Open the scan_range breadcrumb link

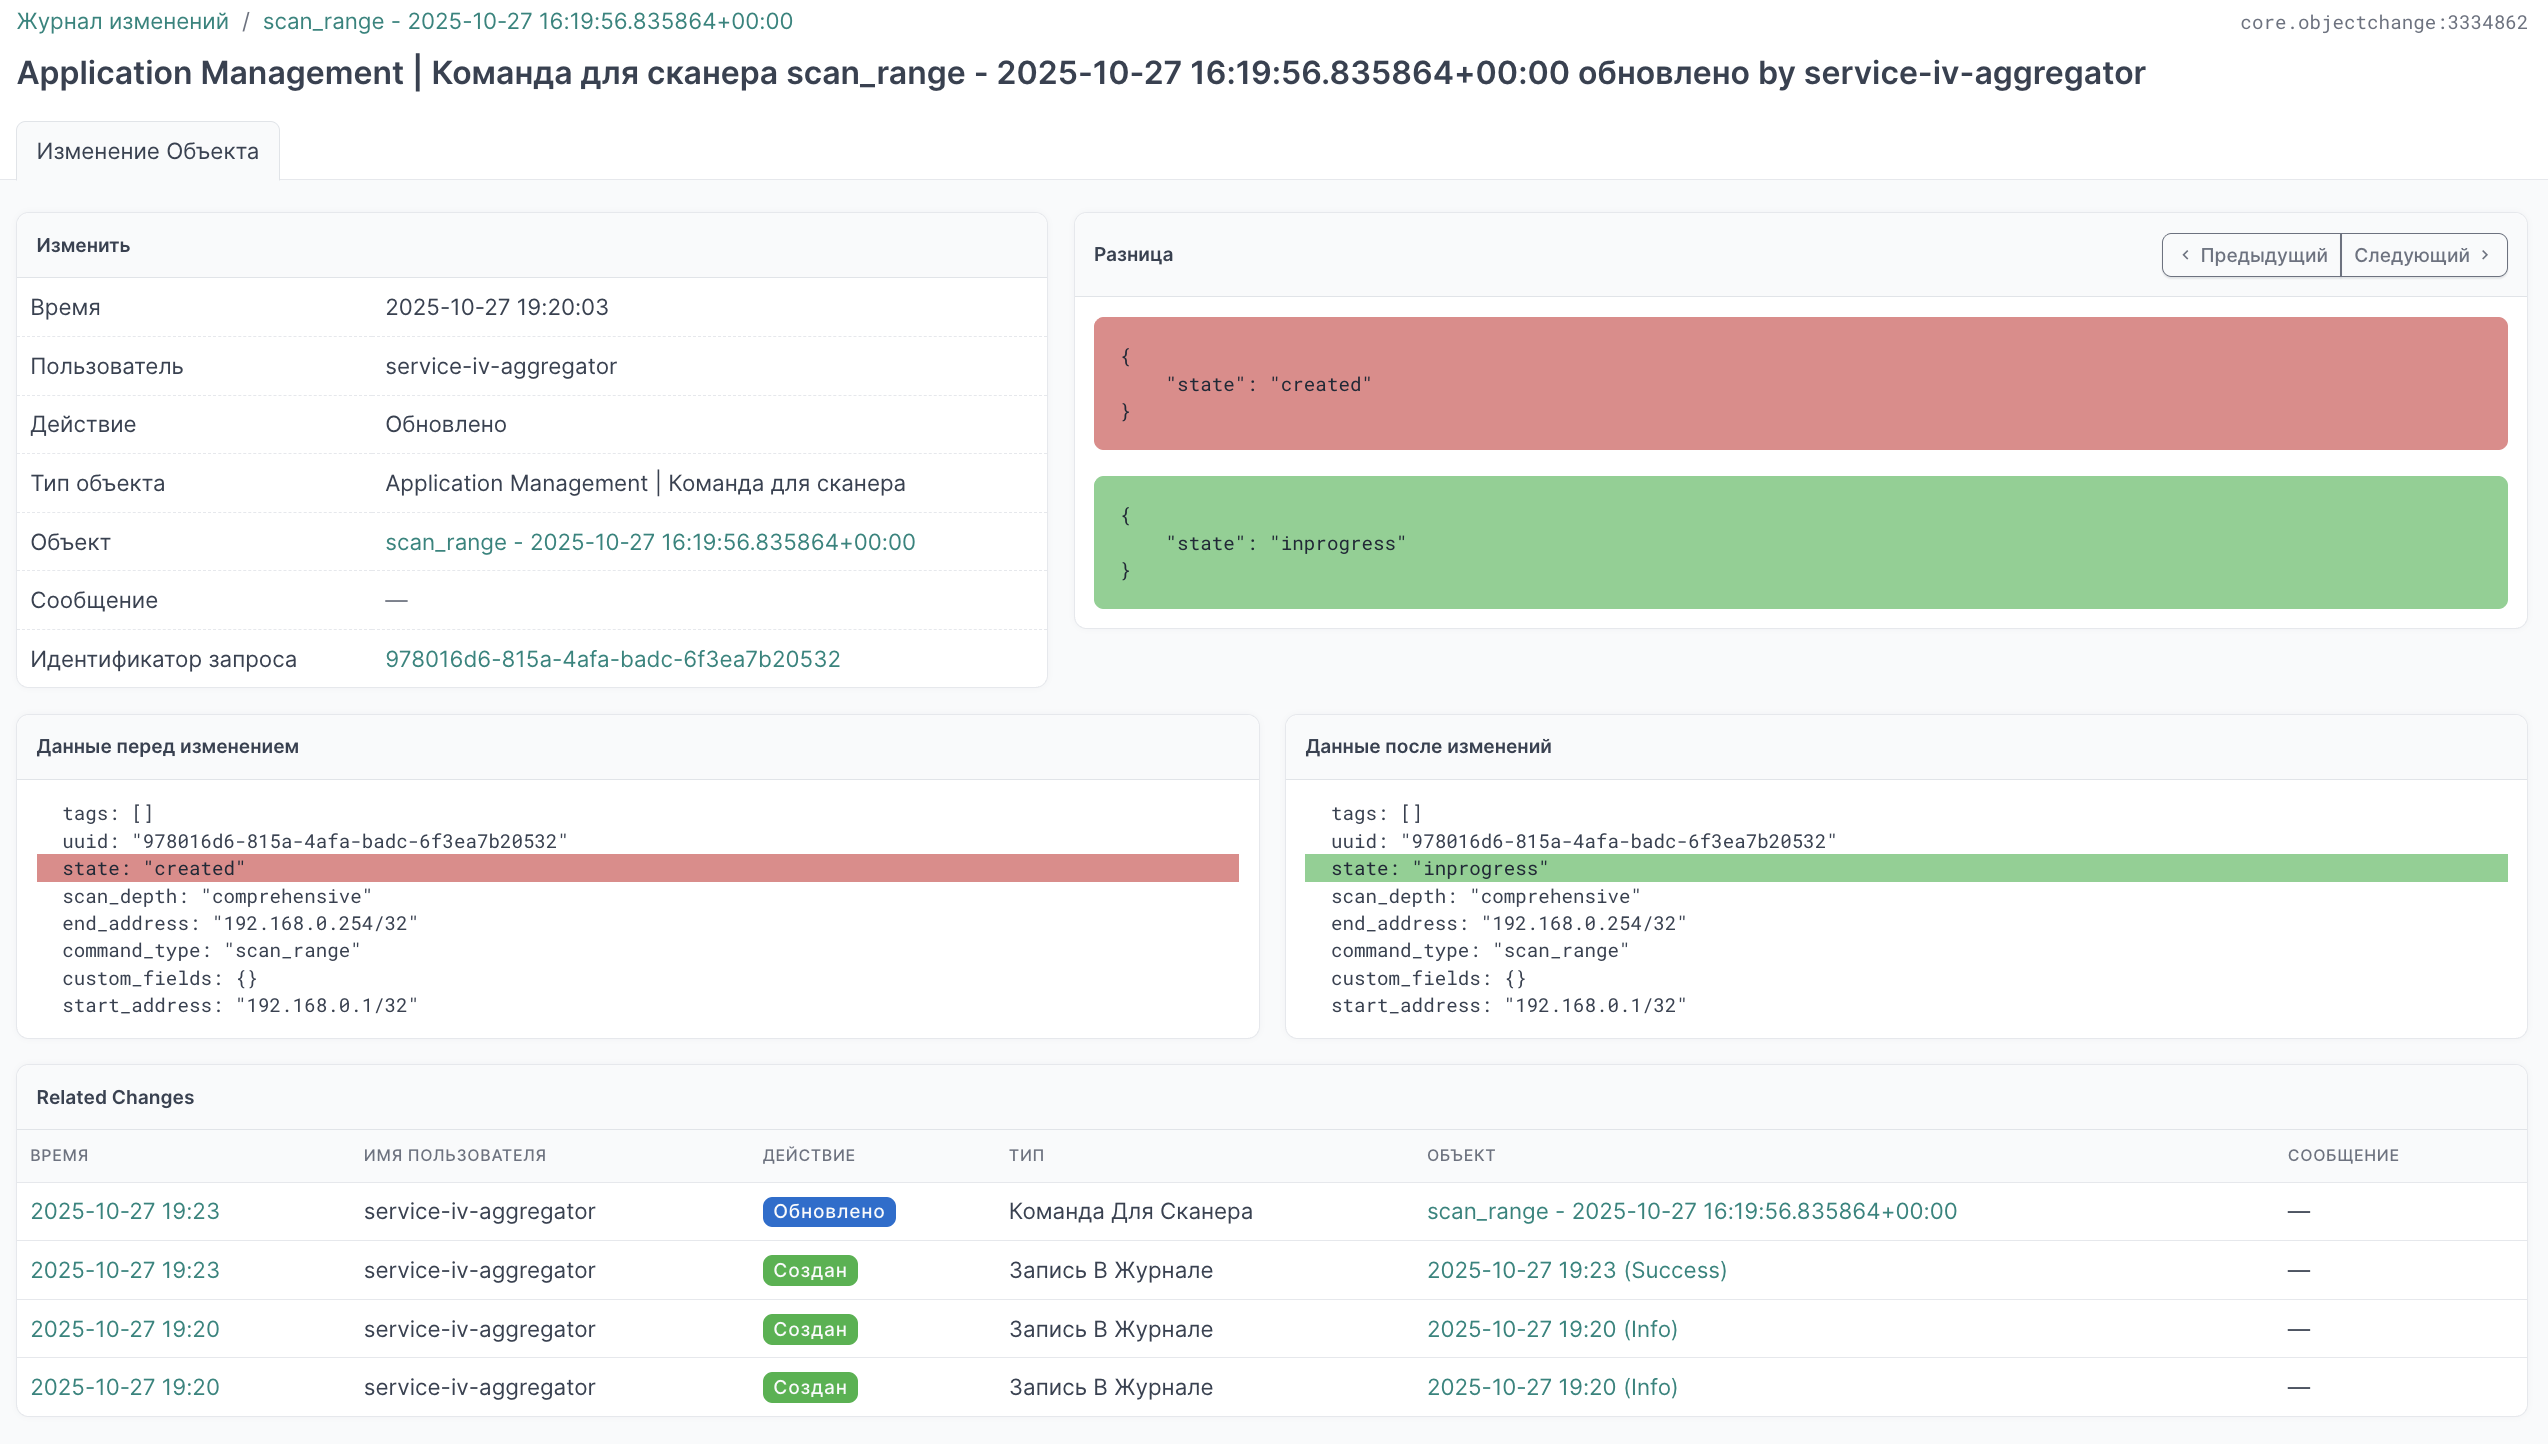527,21
